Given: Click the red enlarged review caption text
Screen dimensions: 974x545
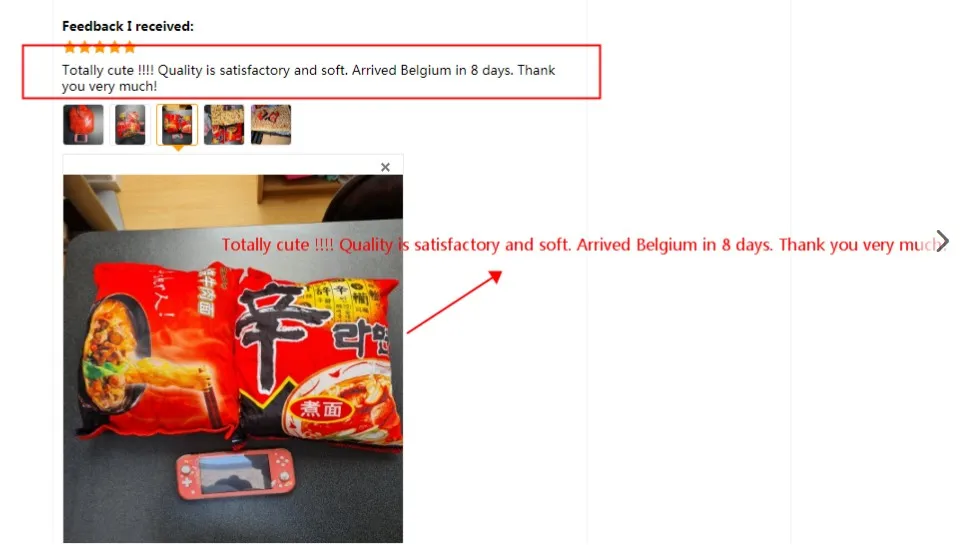Looking at the screenshot, I should coord(583,245).
